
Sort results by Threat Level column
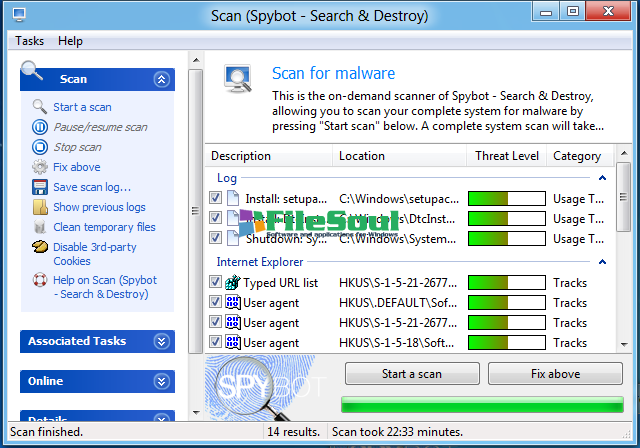[507, 156]
